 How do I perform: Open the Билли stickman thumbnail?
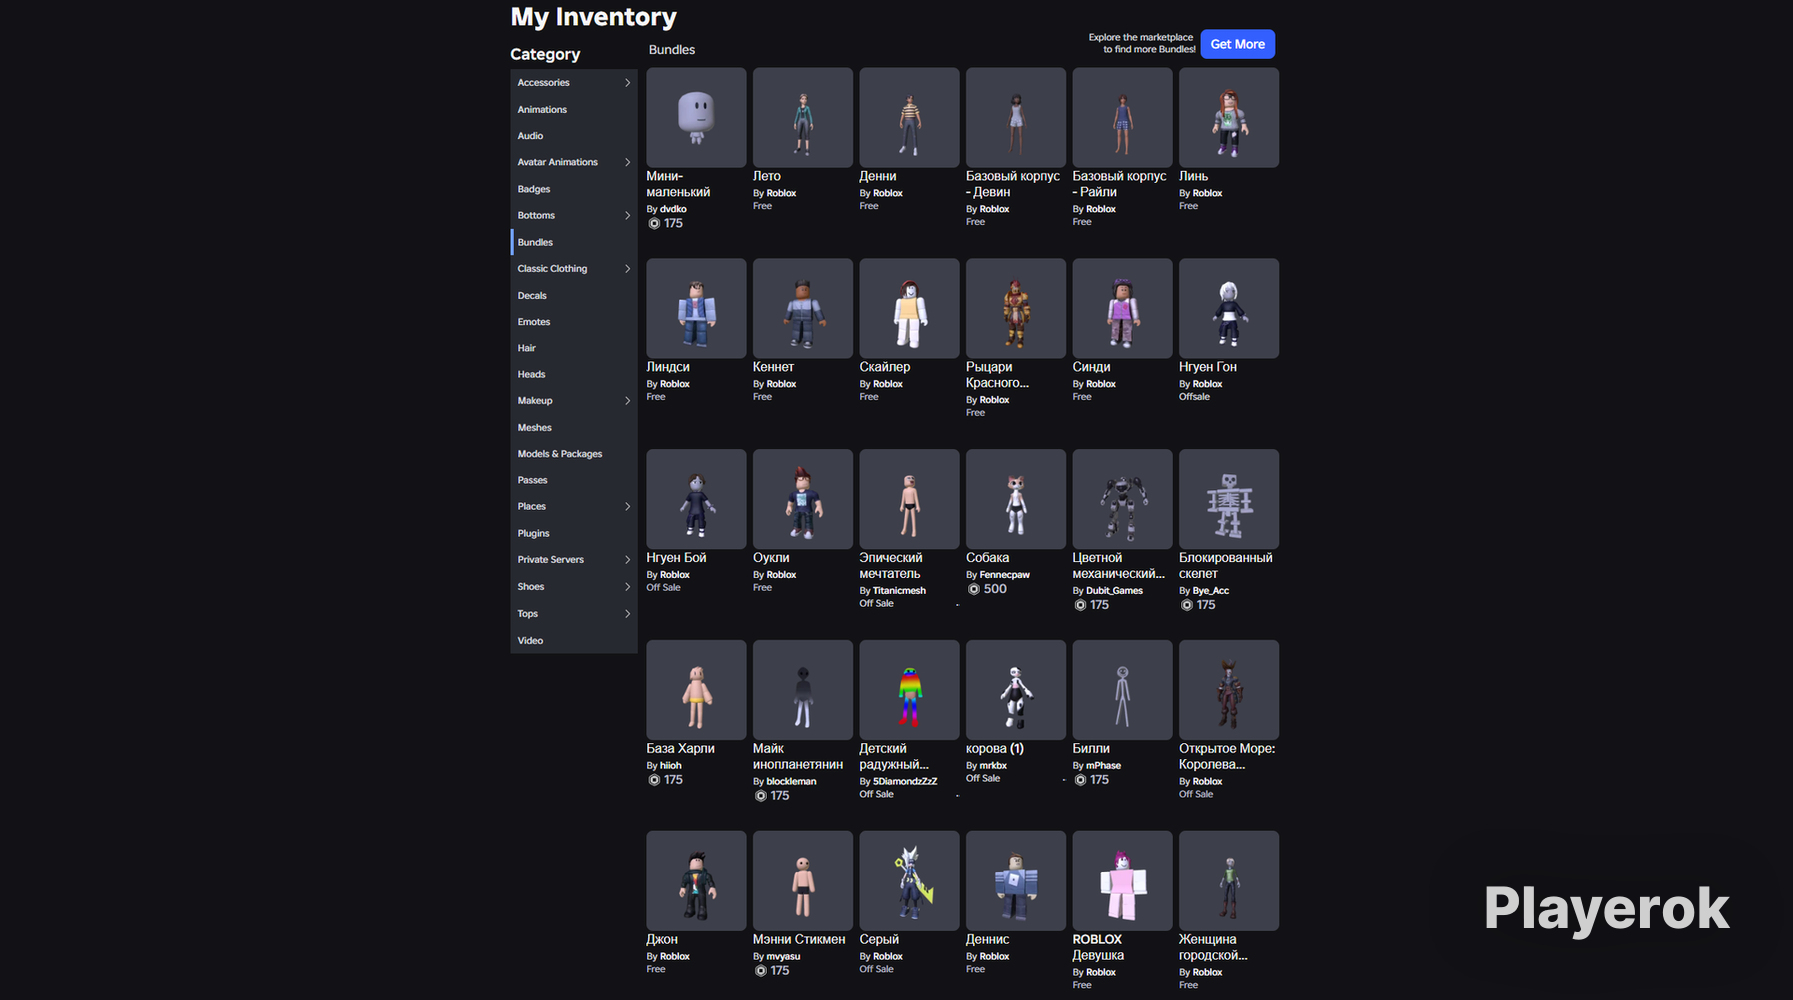1122,690
